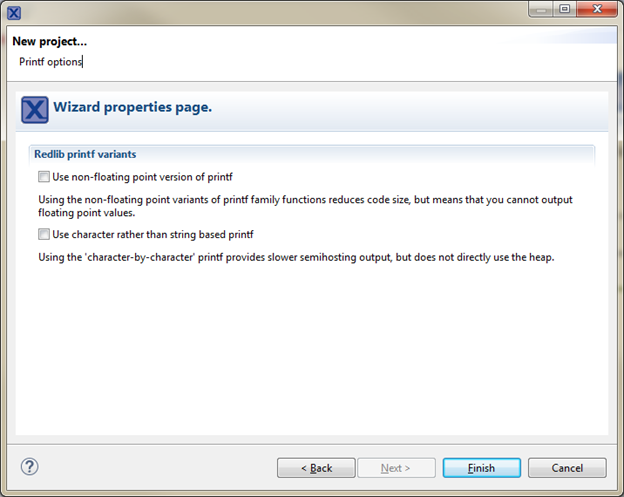Image resolution: width=624 pixels, height=497 pixels.
Task: Tick the non-floating point printf checkbox
Action: pyautogui.click(x=43, y=177)
